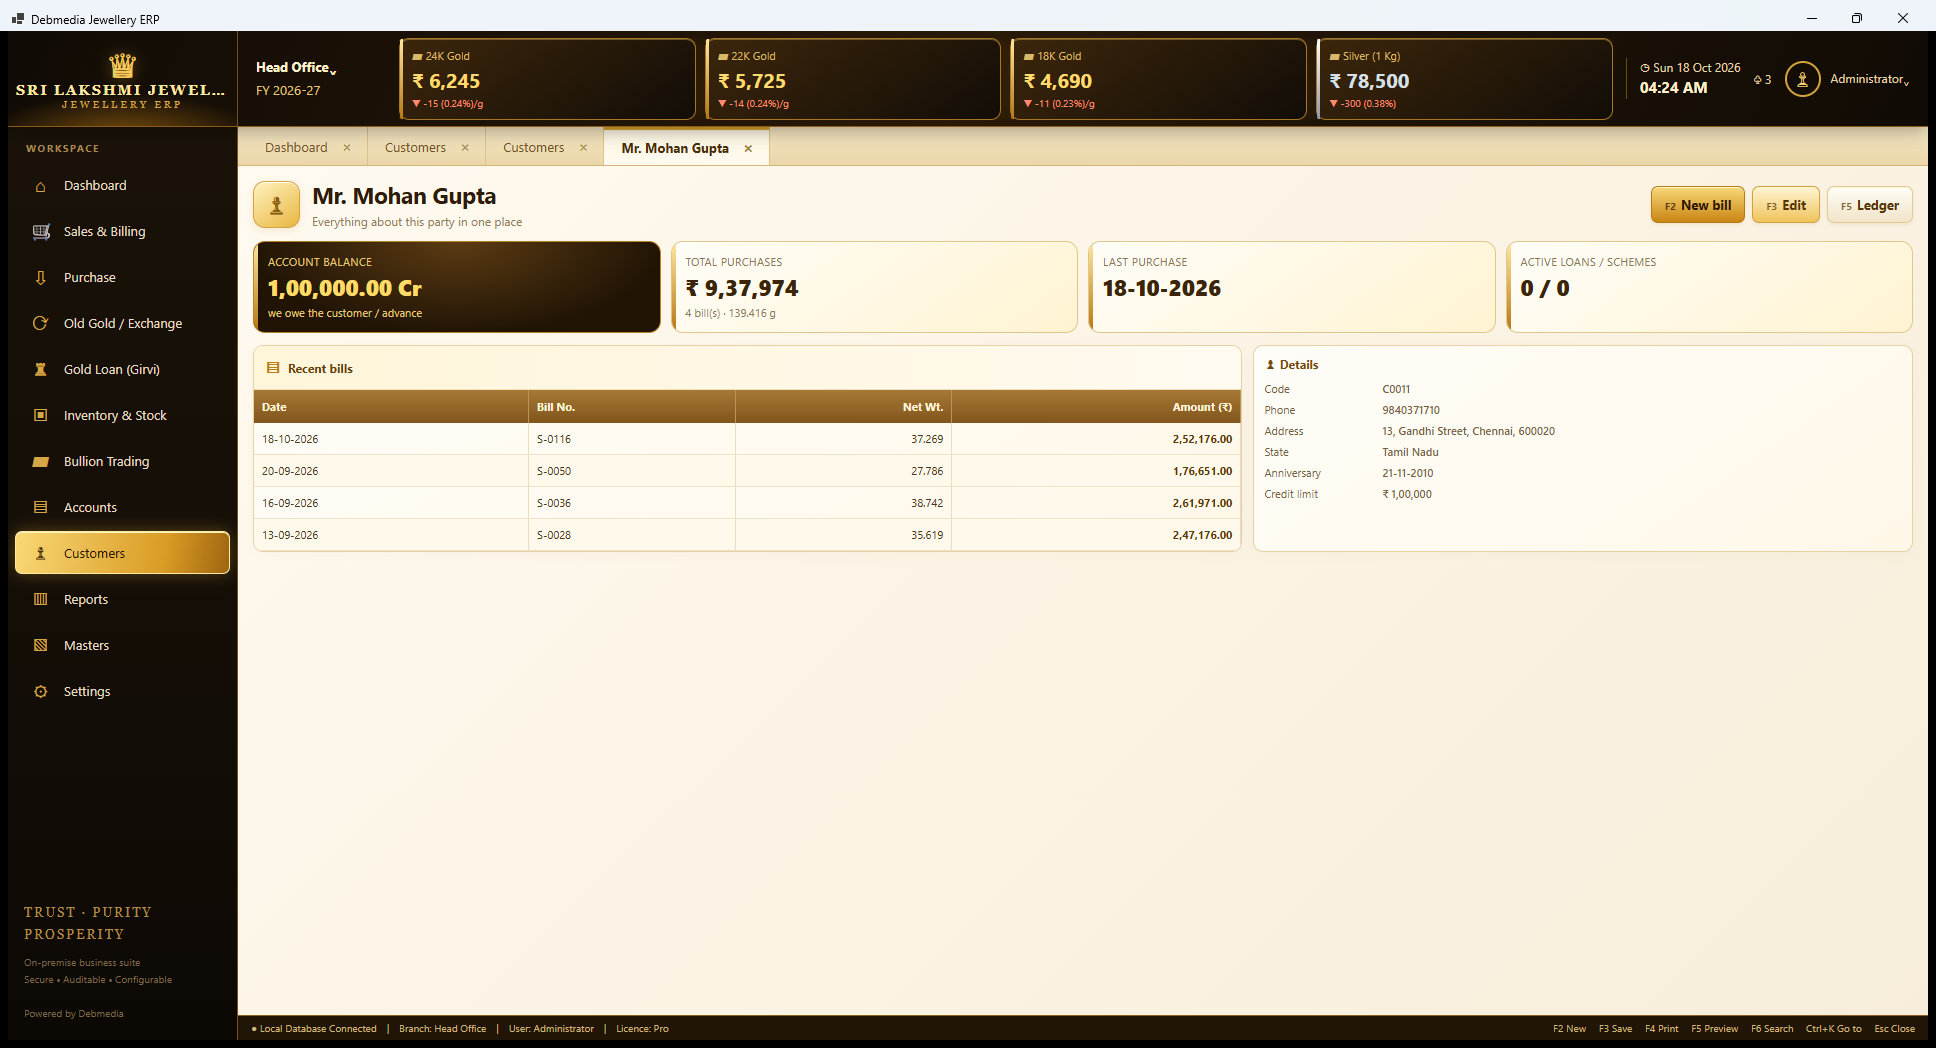The image size is (1936, 1048).
Task: Open bill S-0050 row
Action: pos(747,471)
